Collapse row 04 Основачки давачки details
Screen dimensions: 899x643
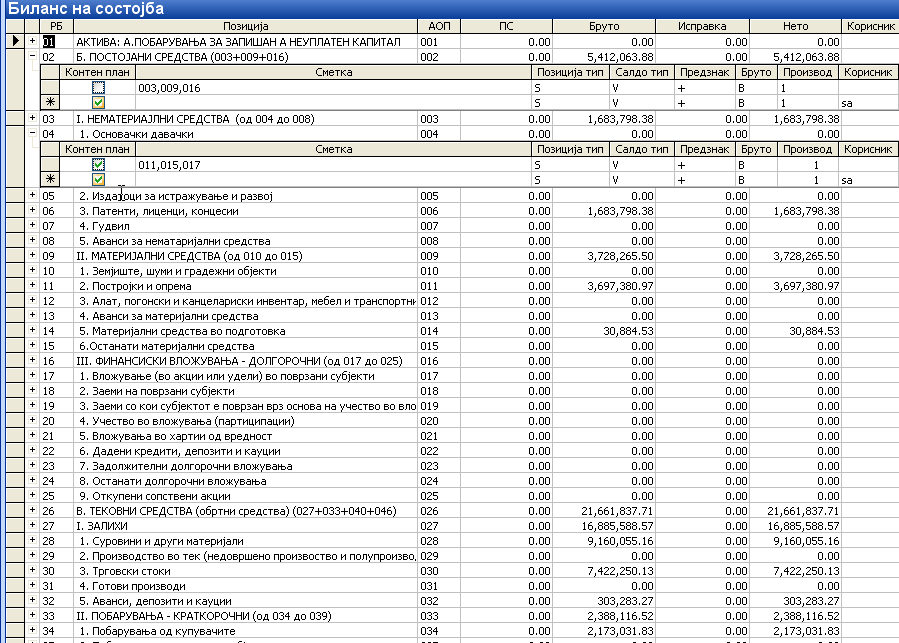pos(32,133)
